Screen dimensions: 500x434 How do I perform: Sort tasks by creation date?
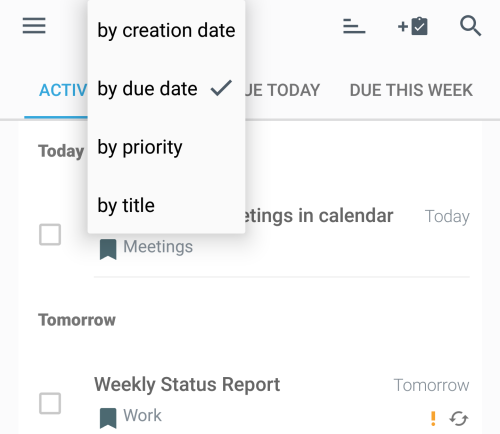click(166, 30)
